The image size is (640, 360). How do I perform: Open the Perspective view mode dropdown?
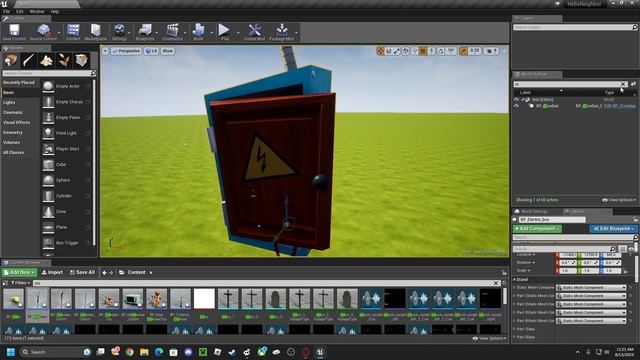126,51
